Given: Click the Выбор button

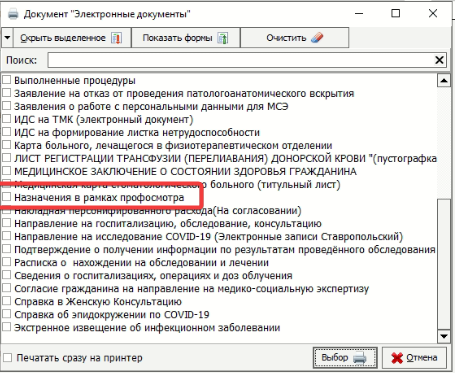Looking at the screenshot, I should [x=345, y=358].
